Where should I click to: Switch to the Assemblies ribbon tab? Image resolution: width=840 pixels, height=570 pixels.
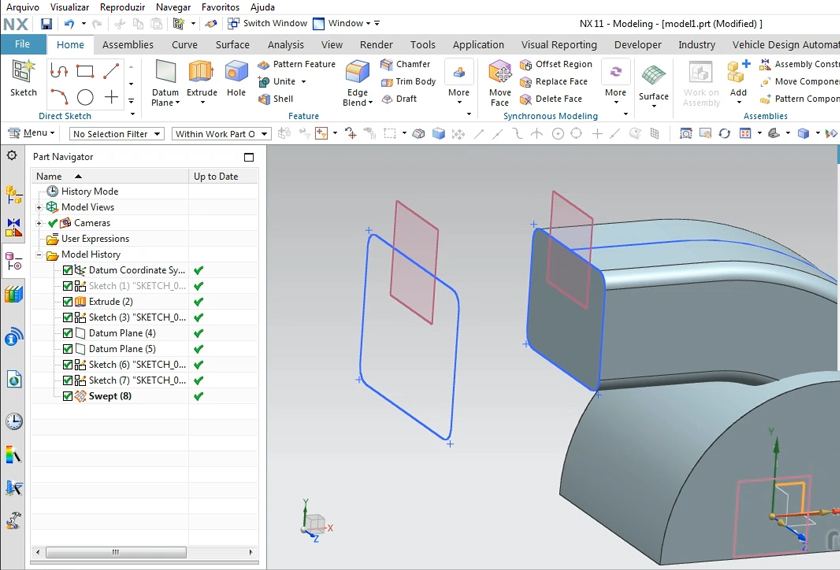coord(128,44)
